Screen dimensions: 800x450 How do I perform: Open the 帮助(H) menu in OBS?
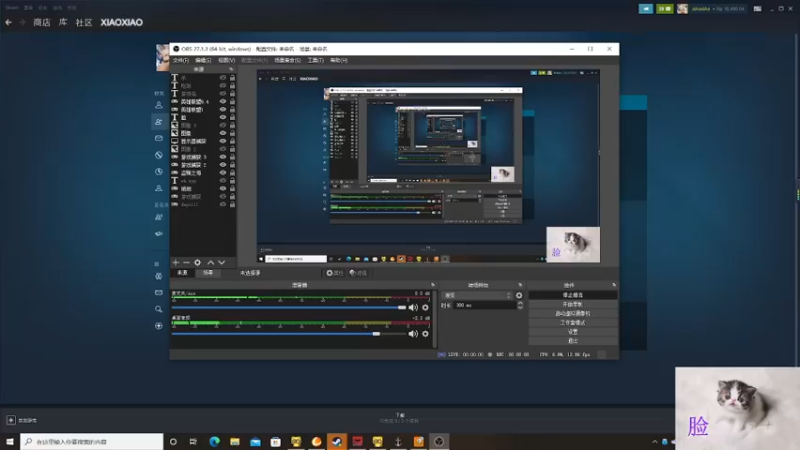(x=339, y=60)
